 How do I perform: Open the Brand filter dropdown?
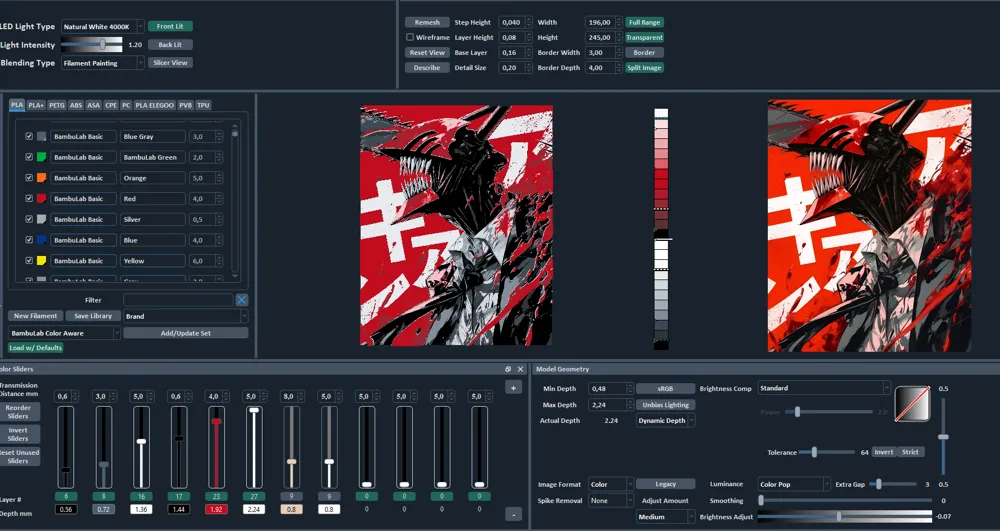(186, 316)
